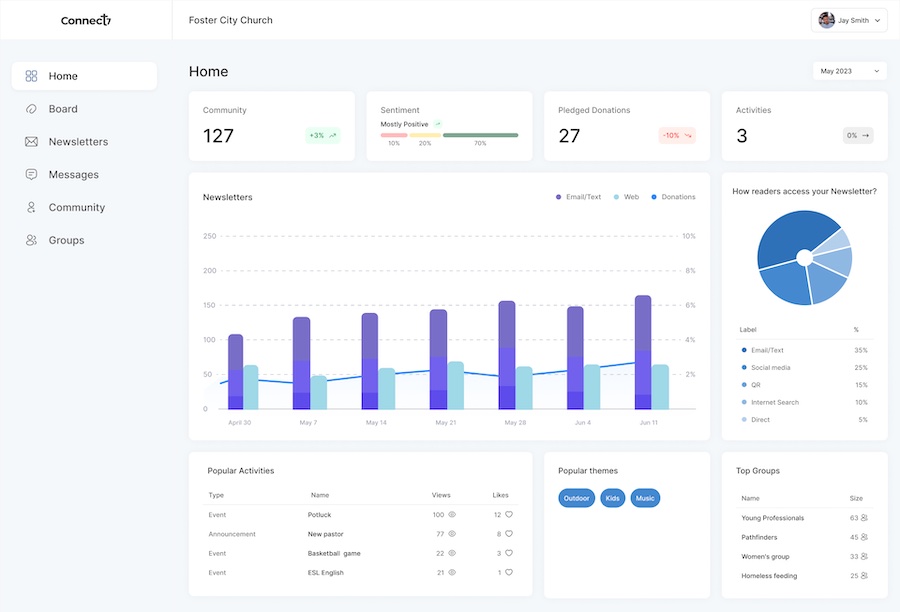This screenshot has width=900, height=612.
Task: Click the -10% pledged donations badge
Action: [x=677, y=135]
